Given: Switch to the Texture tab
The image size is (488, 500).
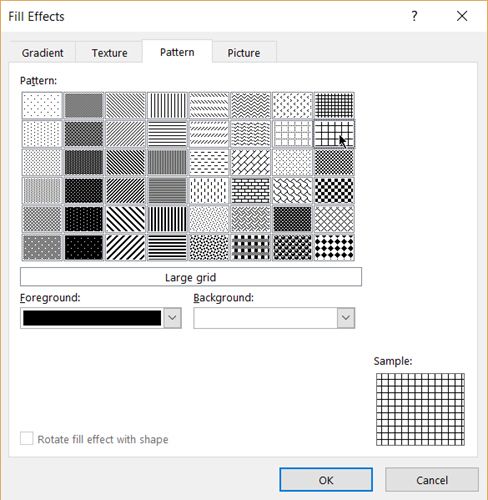Looking at the screenshot, I should tap(109, 53).
